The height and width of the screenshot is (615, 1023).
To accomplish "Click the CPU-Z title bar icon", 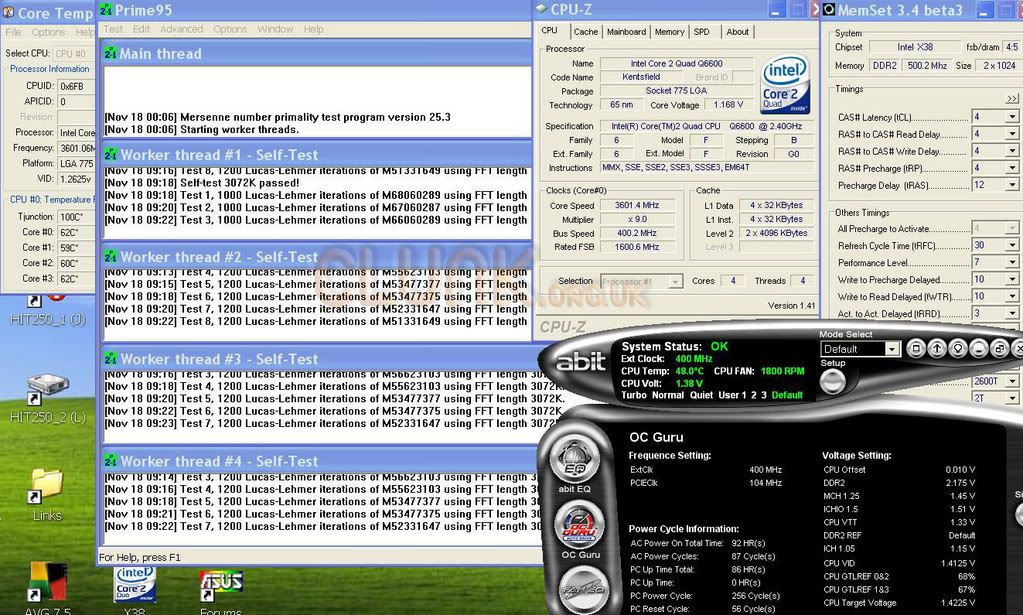I will (x=541, y=9).
